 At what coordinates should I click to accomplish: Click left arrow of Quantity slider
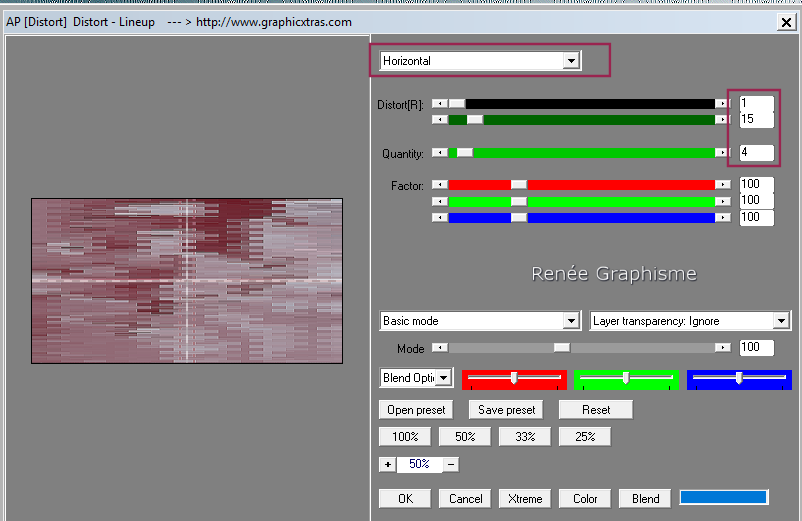pos(440,152)
